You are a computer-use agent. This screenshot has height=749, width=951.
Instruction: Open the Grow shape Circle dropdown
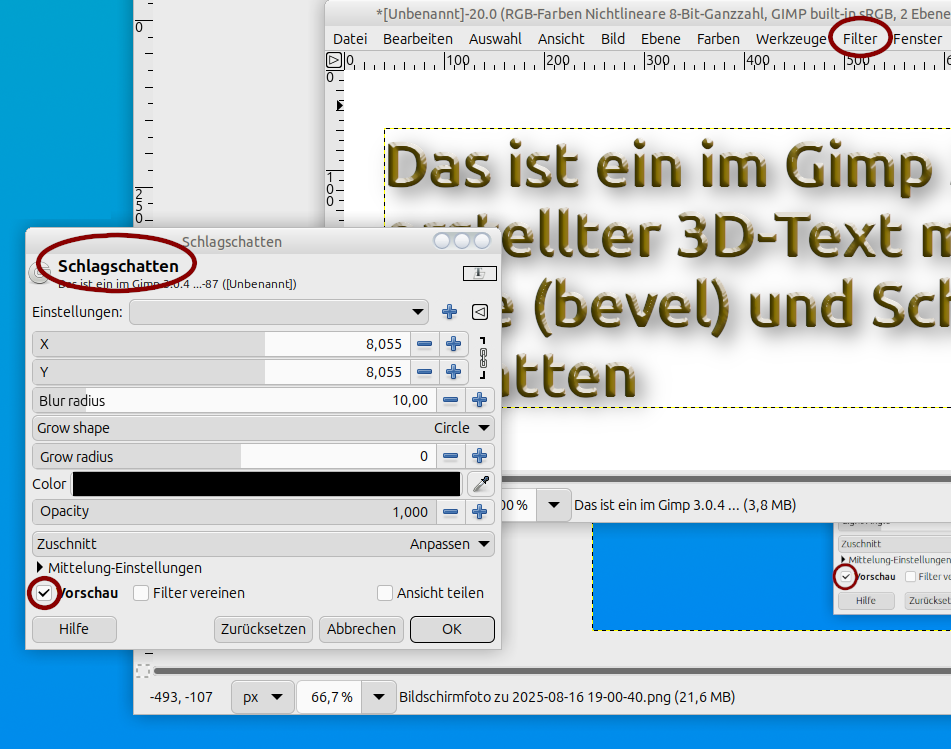point(263,428)
